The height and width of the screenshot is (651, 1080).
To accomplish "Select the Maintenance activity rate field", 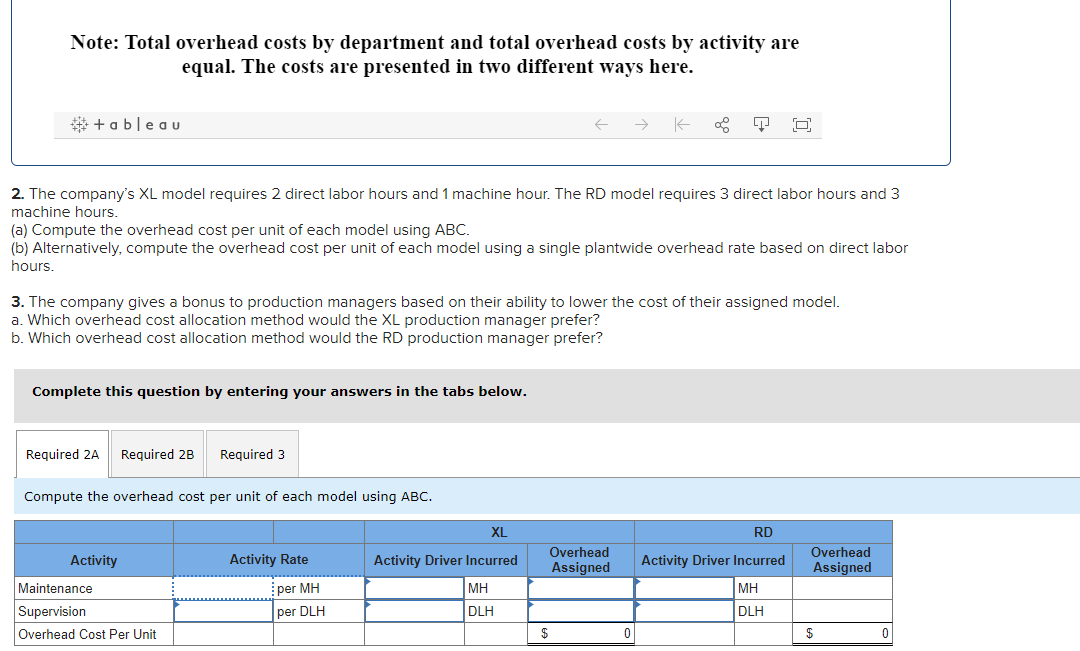I will point(223,588).
